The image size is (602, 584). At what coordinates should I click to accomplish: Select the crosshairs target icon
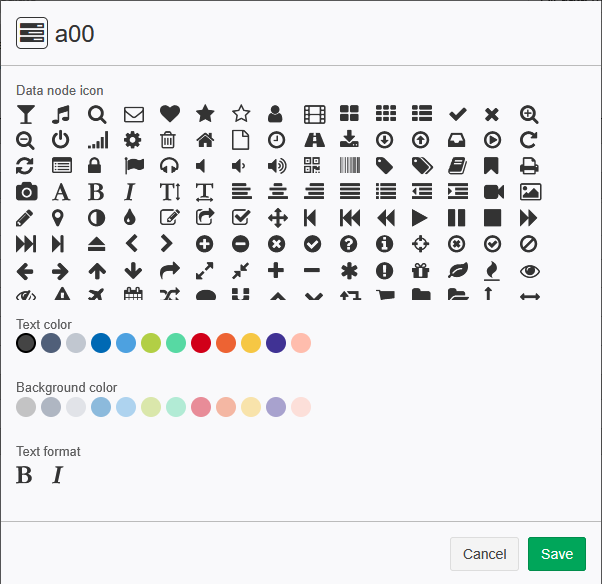tap(420, 244)
